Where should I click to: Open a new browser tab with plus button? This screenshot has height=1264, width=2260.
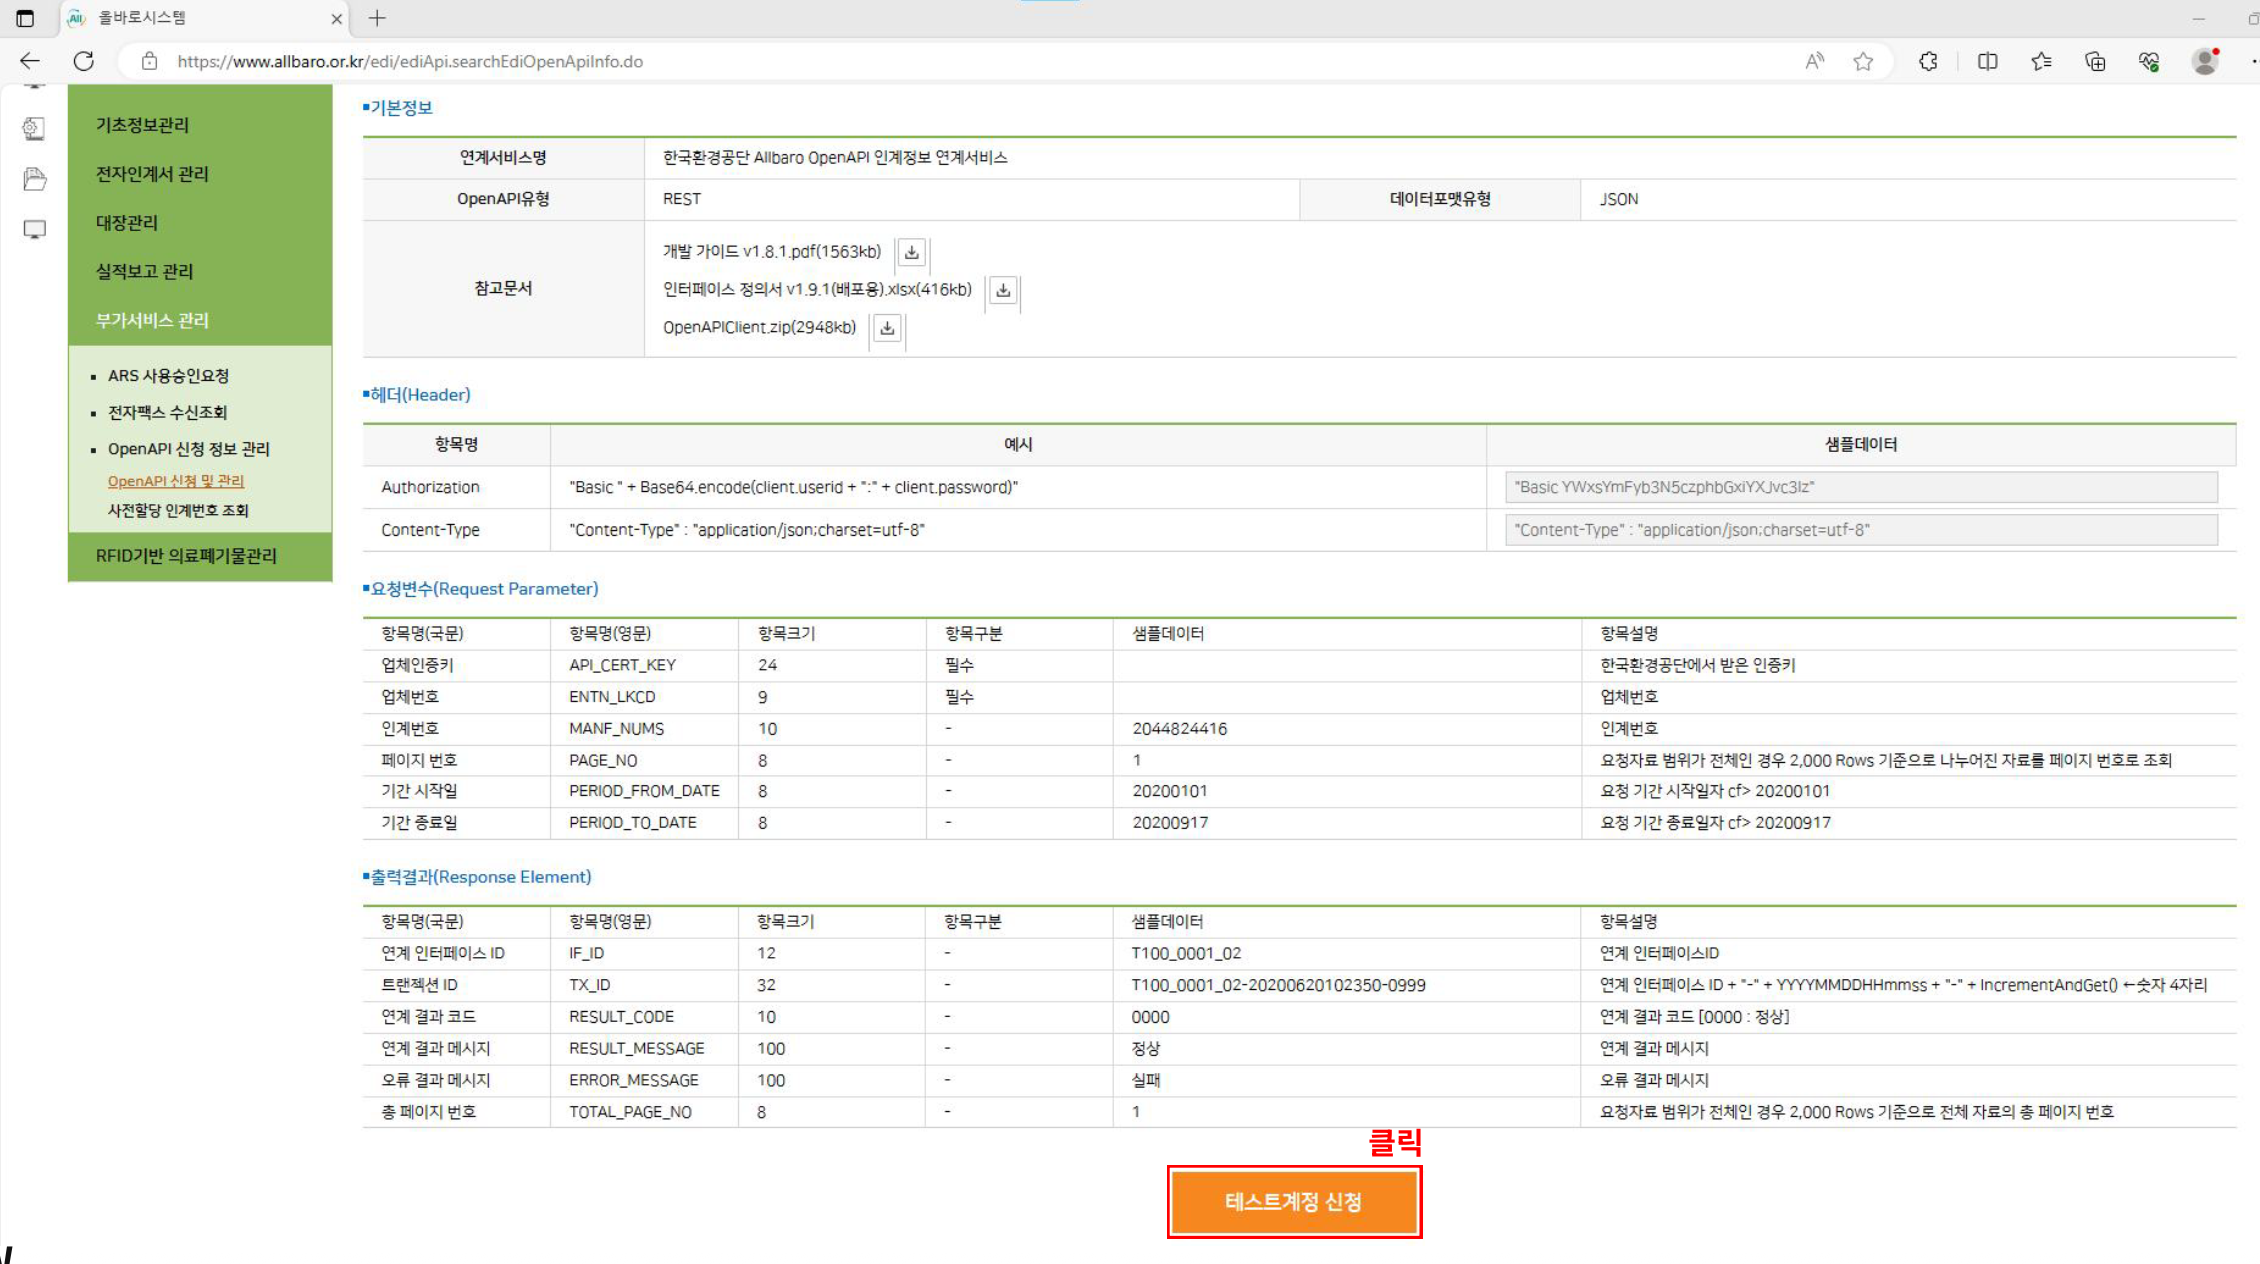point(377,18)
